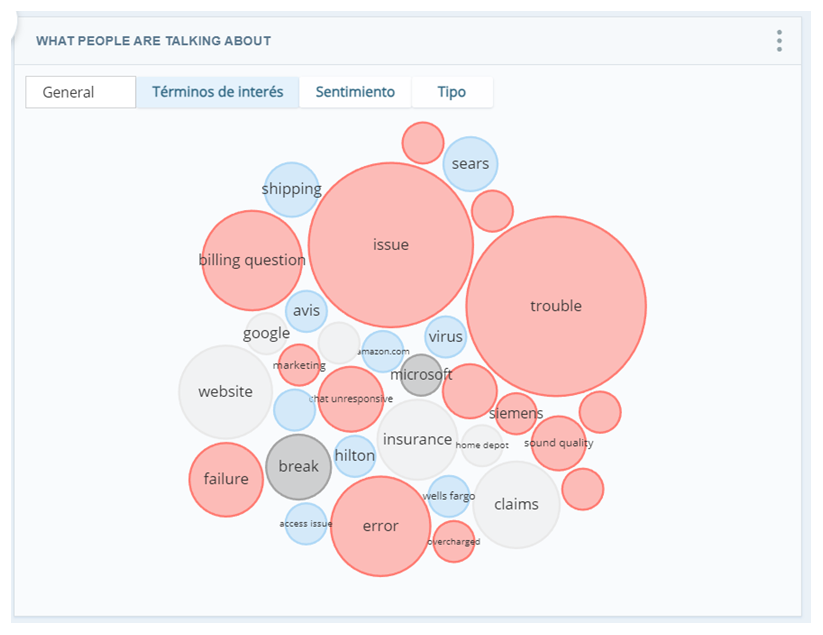Select the 'sears' bubble

point(470,164)
